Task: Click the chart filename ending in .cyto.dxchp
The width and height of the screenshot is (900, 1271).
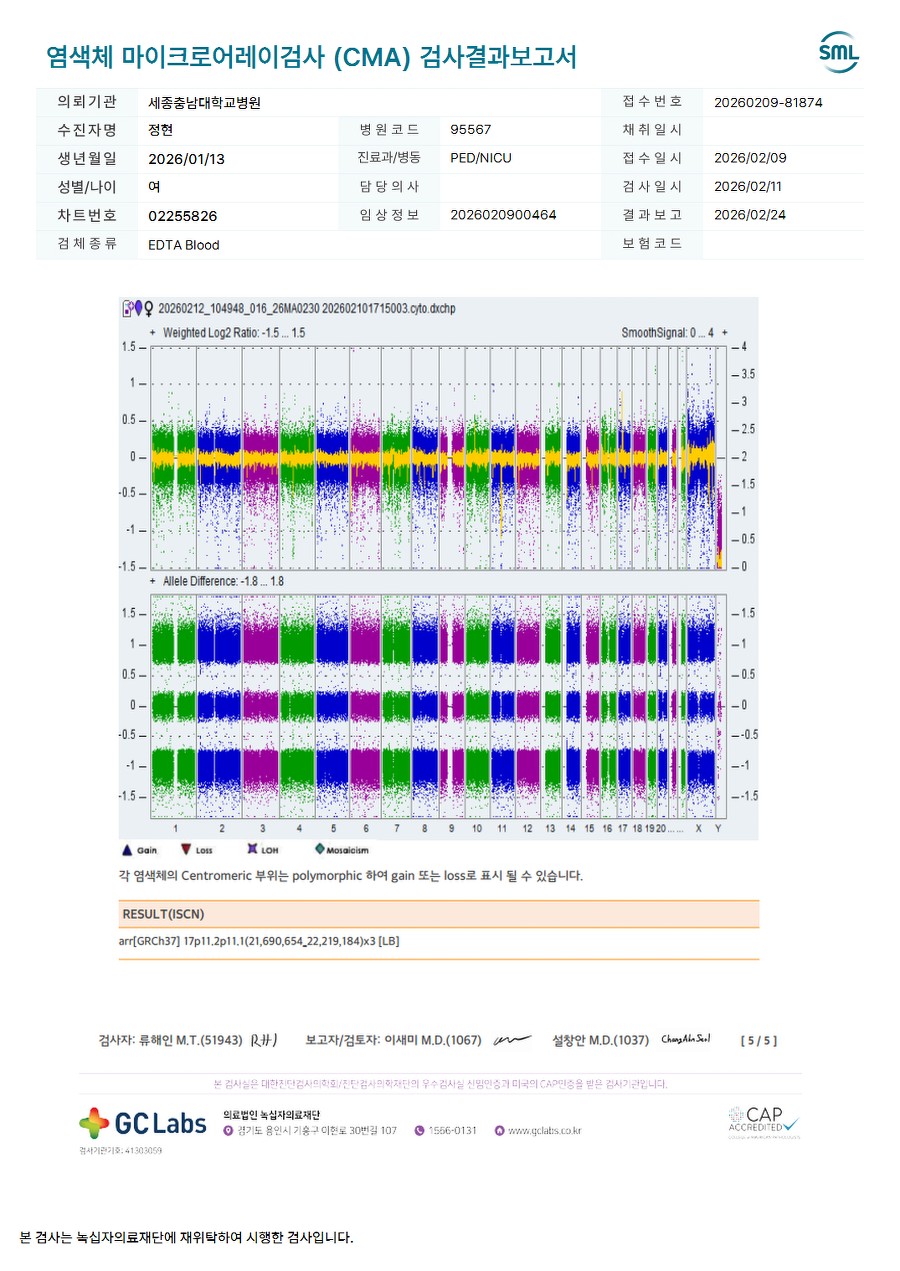Action: coord(307,309)
